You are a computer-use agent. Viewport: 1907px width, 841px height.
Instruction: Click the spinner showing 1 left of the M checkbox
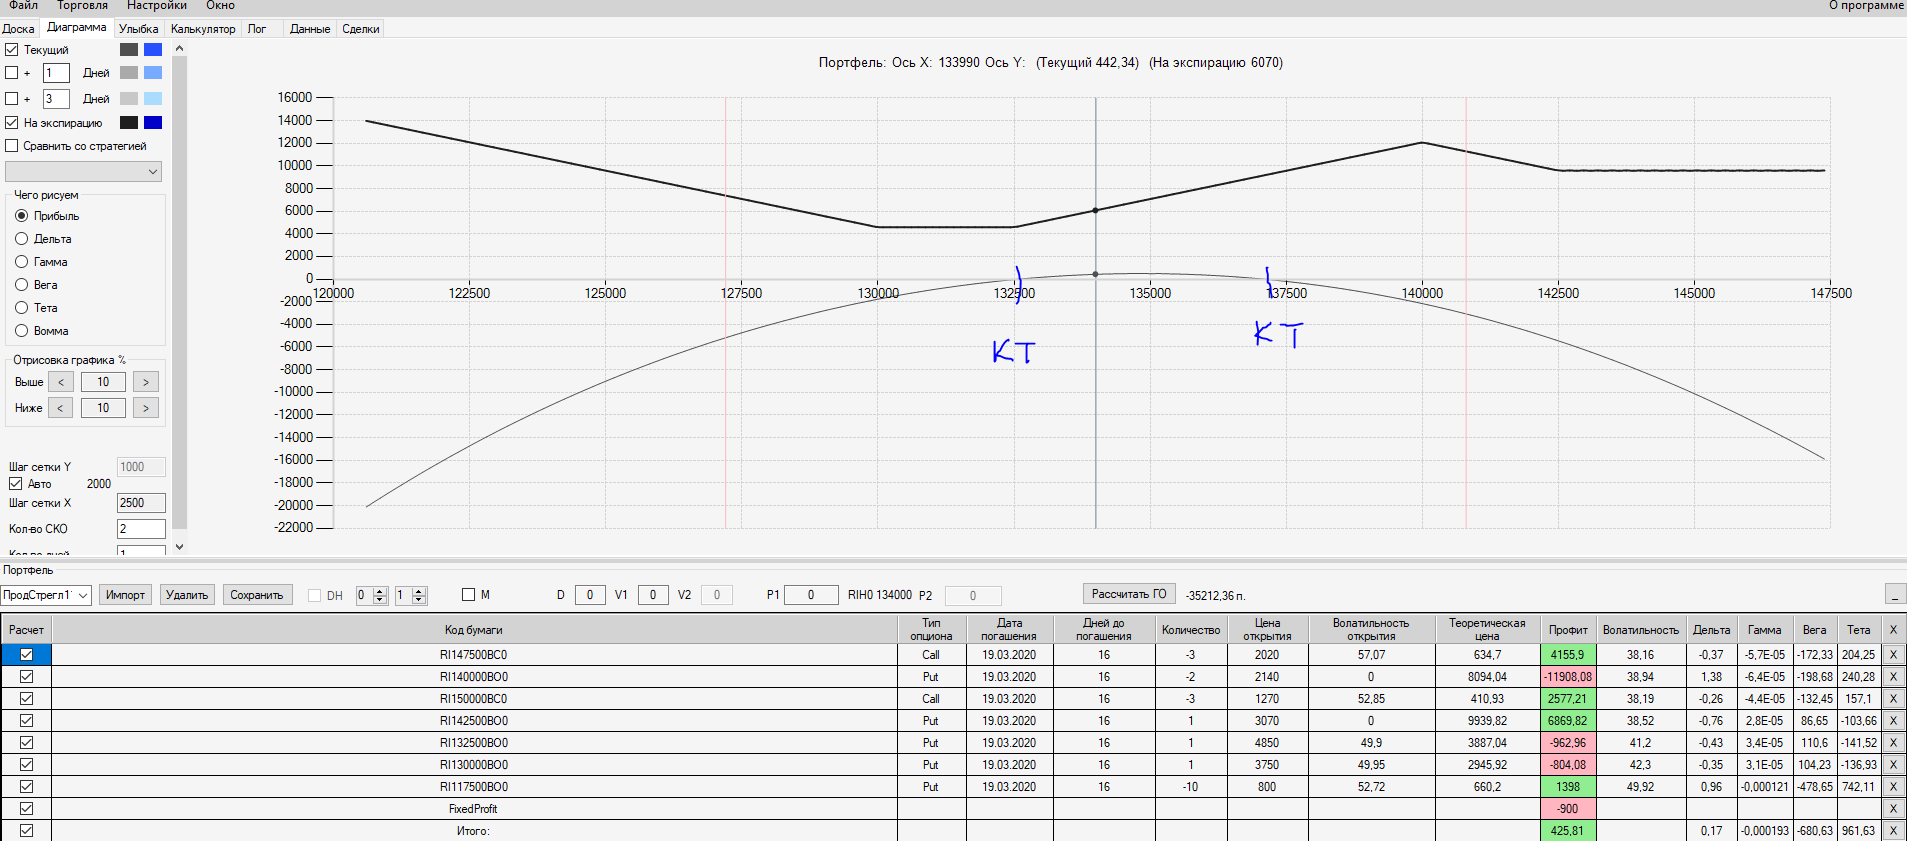coord(411,595)
